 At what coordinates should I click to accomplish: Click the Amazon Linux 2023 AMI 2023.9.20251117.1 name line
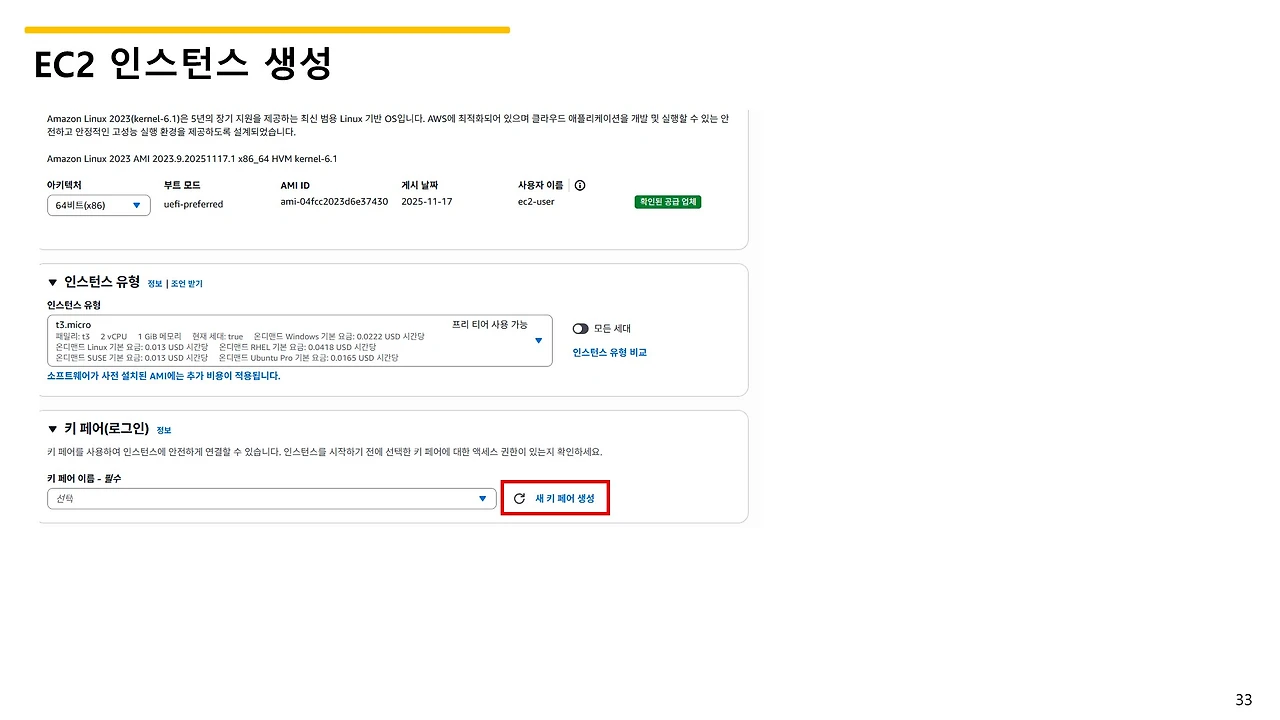[x=192, y=158]
